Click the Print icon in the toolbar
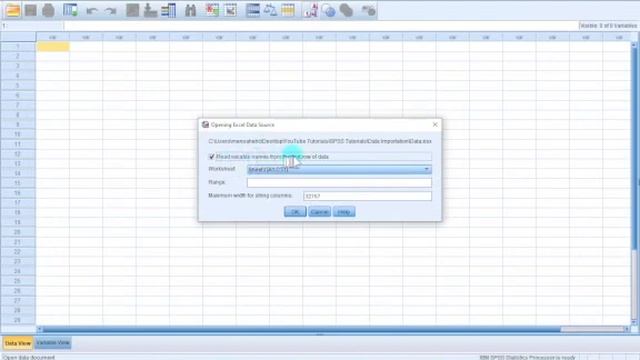The width and height of the screenshot is (640, 360). pos(48,10)
